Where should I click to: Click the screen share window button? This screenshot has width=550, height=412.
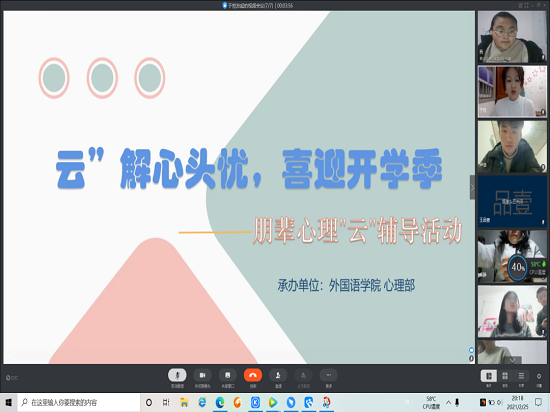(228, 375)
